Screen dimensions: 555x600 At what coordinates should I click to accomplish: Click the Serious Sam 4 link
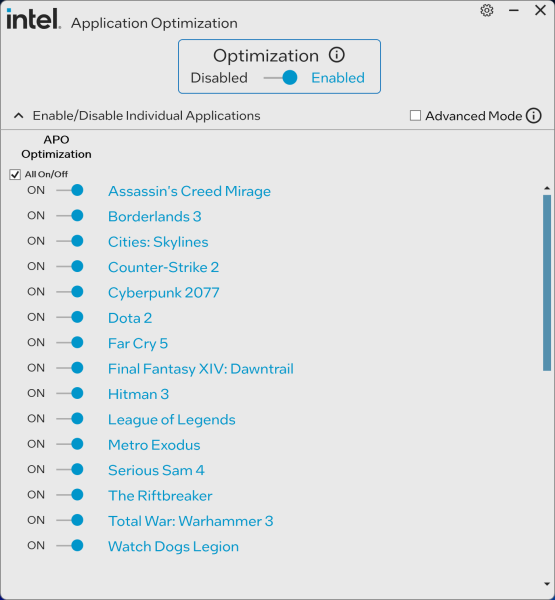(156, 470)
